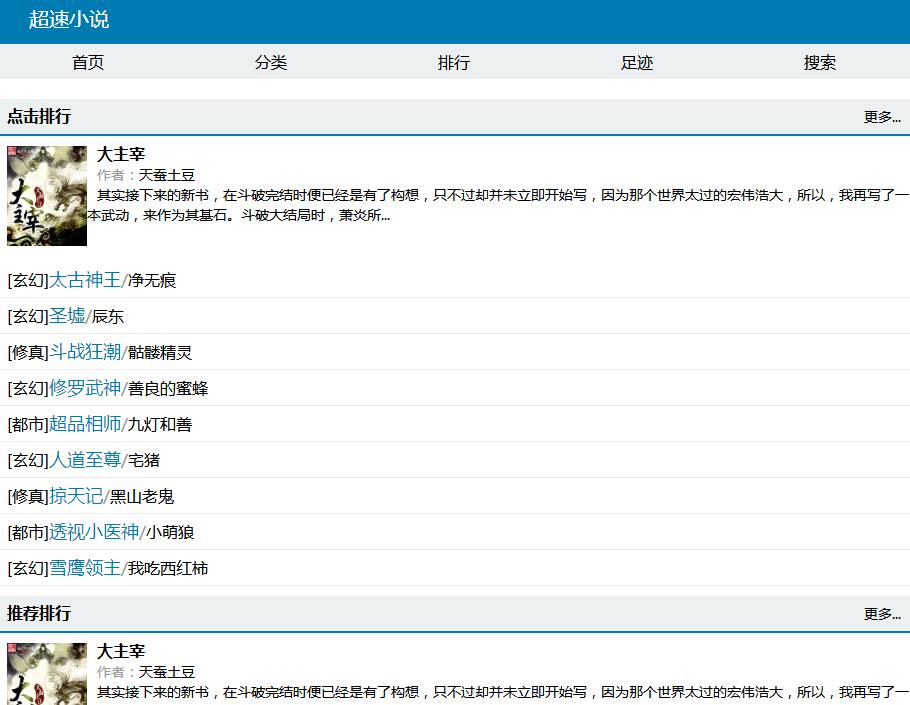Open the novel 斗战狂潮

coord(88,353)
